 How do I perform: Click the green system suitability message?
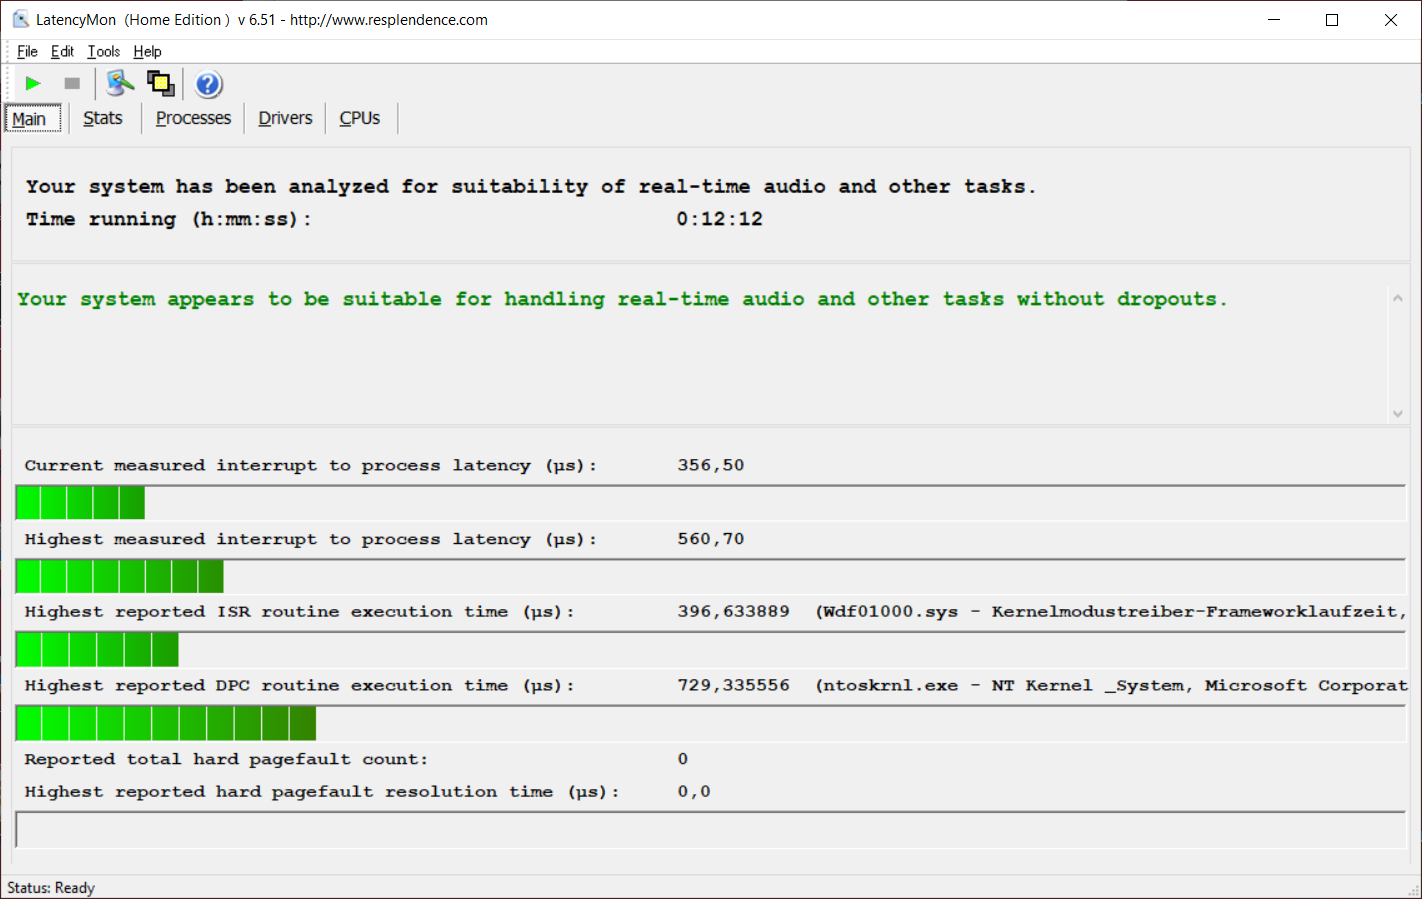click(622, 299)
